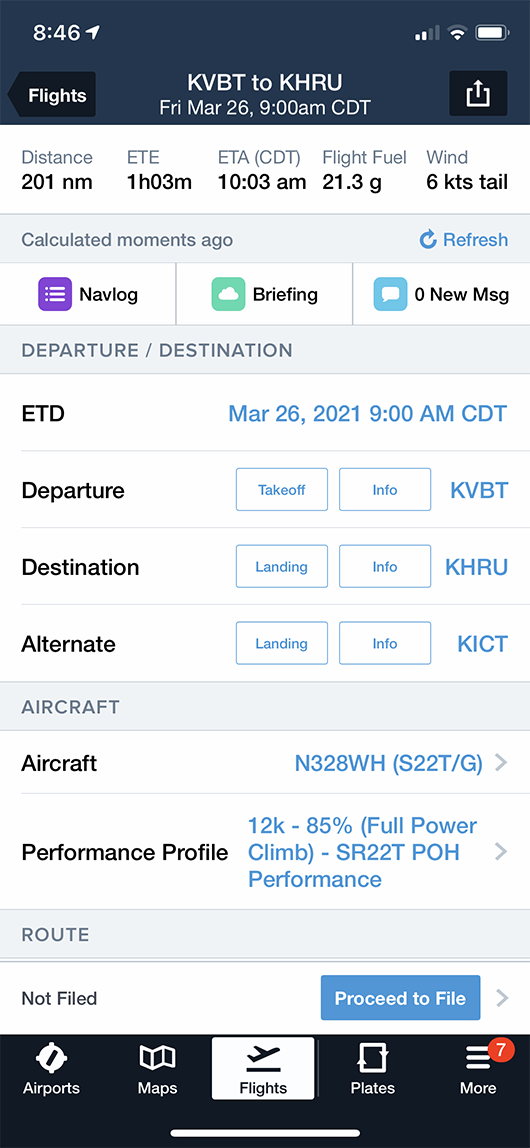Open Info for Alternate KICT
Viewport: 530px width, 1148px height.
click(x=385, y=644)
